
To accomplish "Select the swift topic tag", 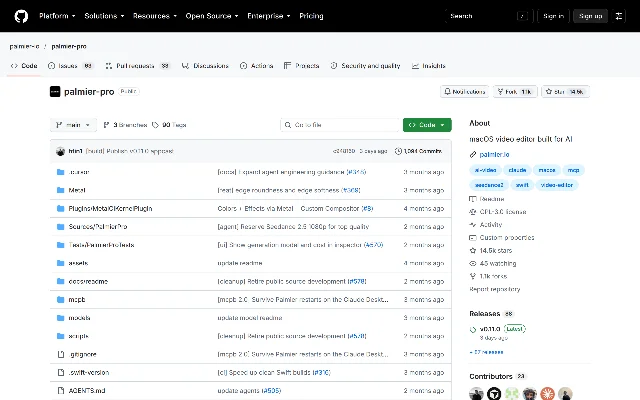I will pyautogui.click(x=522, y=185).
